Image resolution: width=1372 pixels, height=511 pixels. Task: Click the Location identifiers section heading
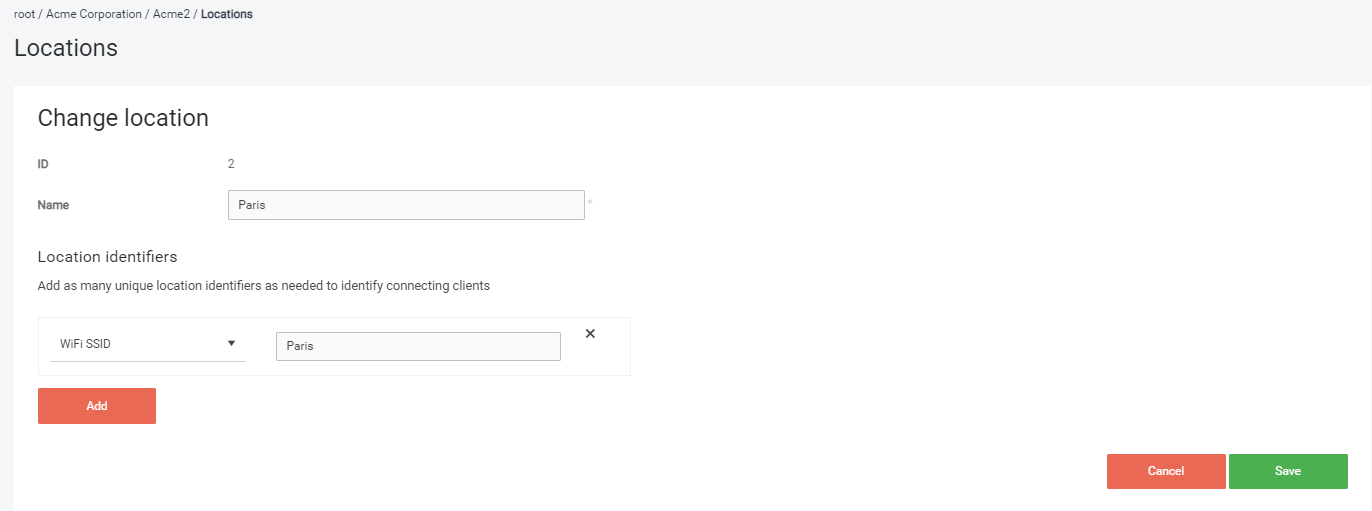(107, 257)
